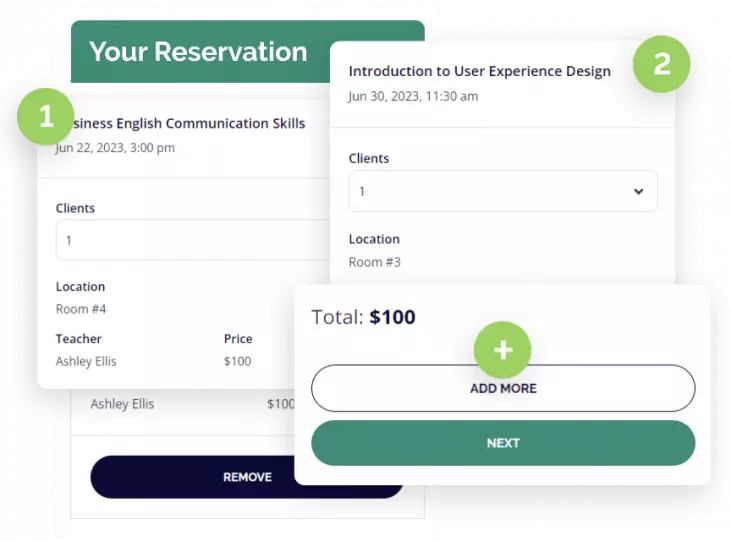Click the Jun 22, 2023, 3:00 pm date

point(116,148)
